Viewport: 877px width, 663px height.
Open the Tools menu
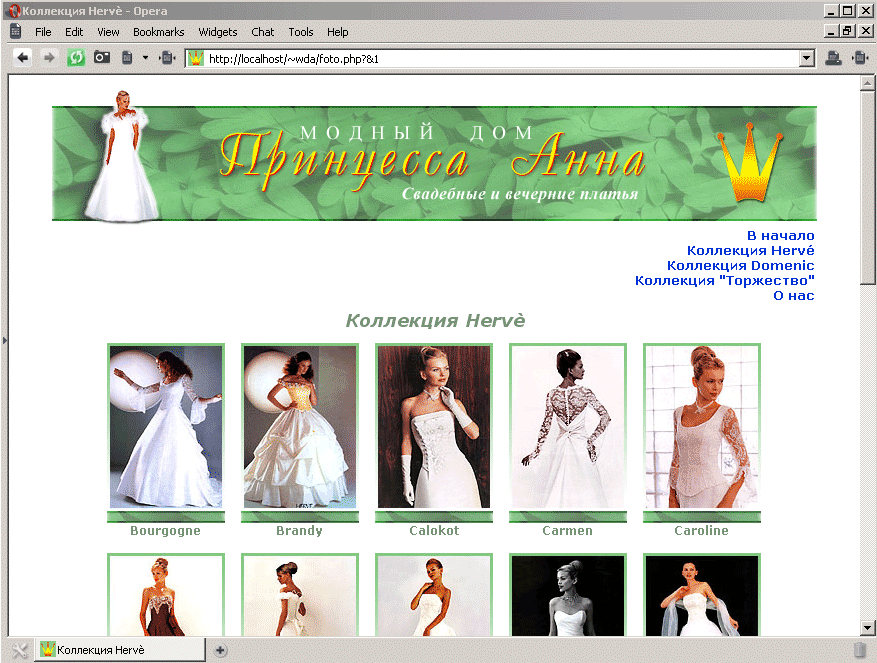click(301, 32)
